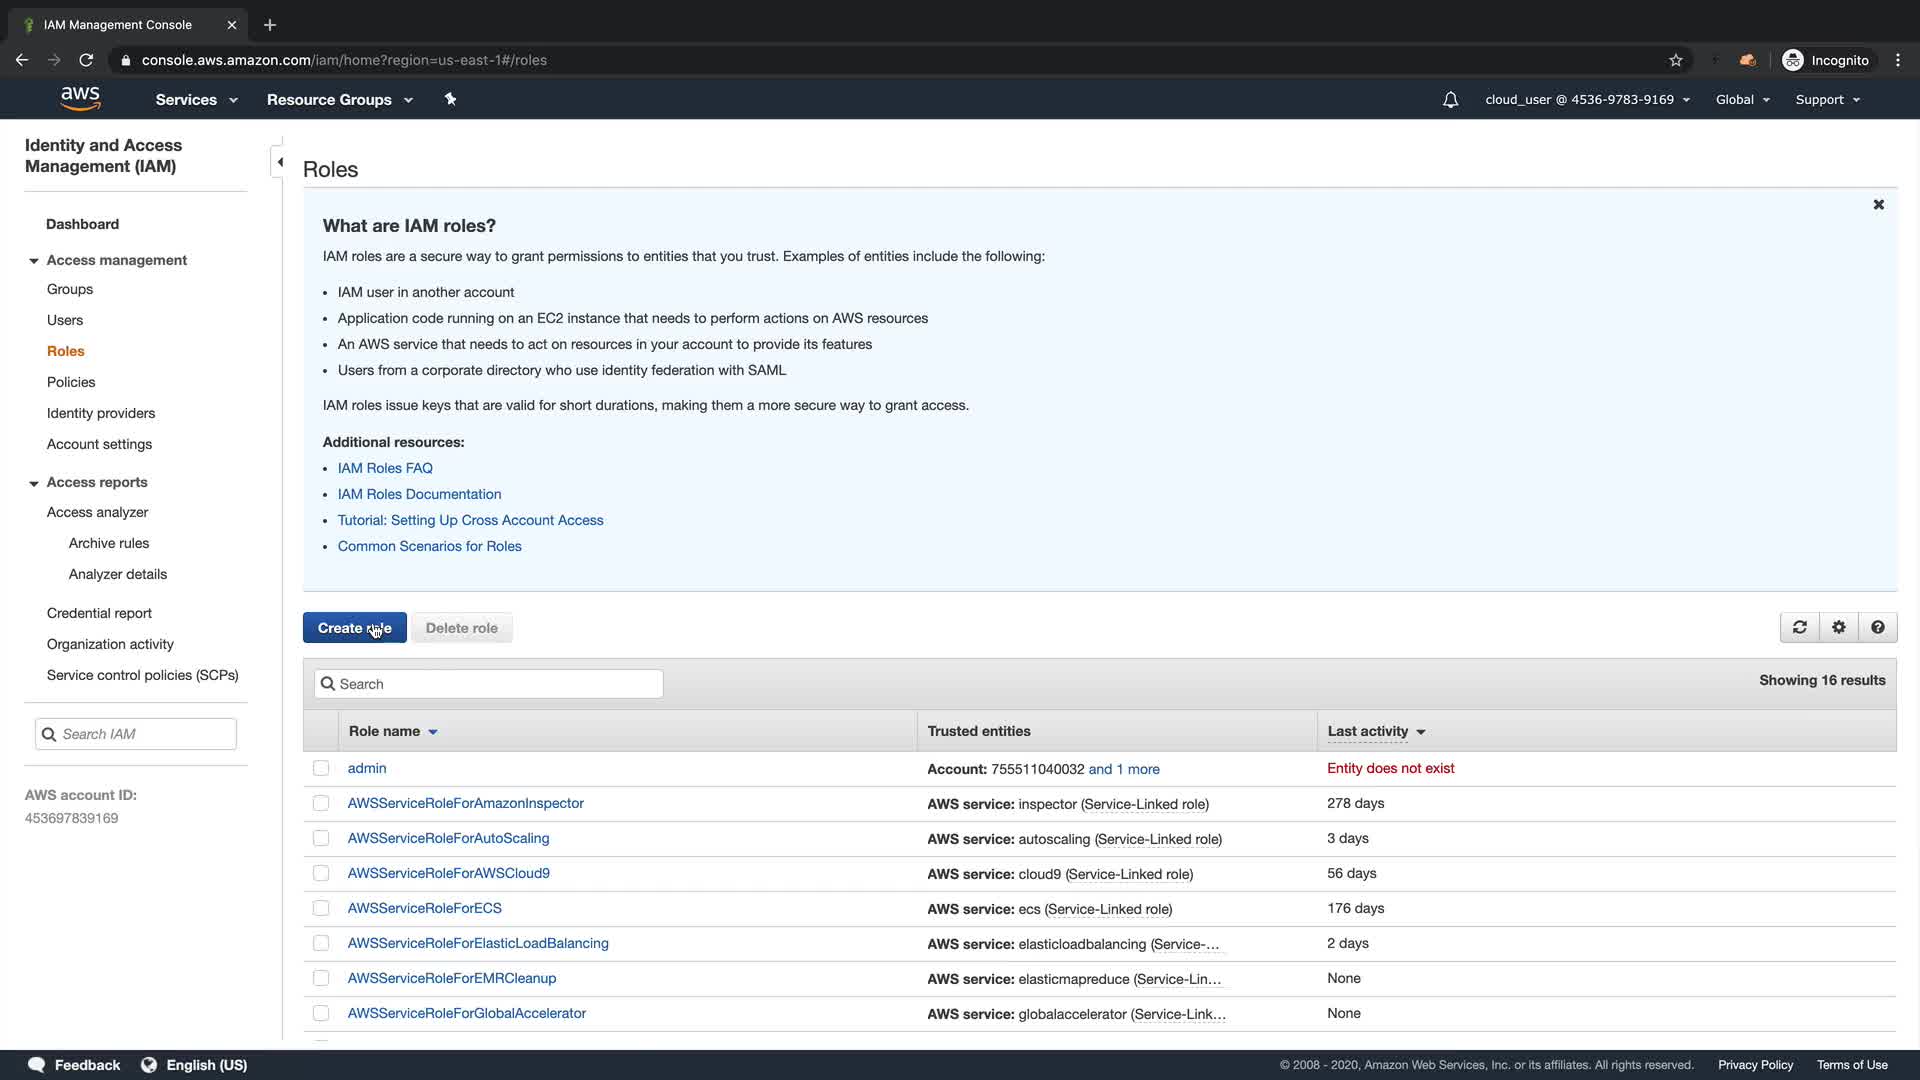The image size is (1920, 1080).
Task: Open the notifications bell icon
Action: coord(1450,100)
